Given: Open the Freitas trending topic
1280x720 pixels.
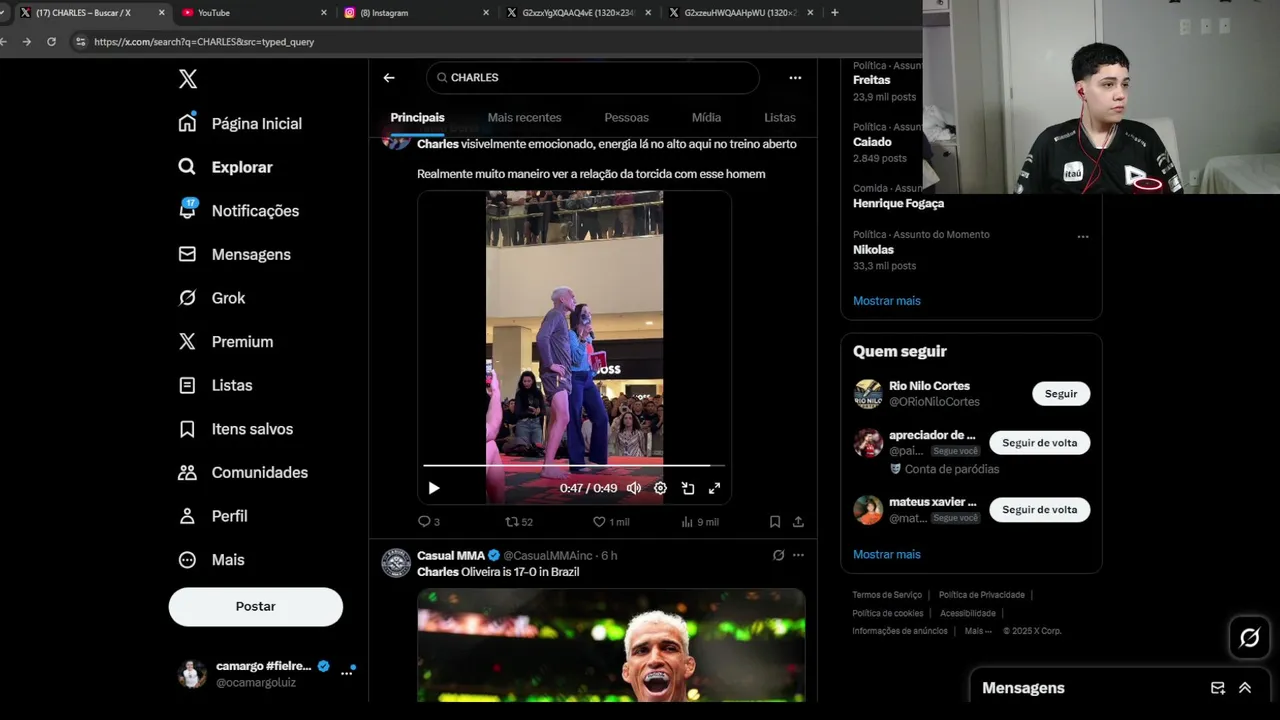Looking at the screenshot, I should point(872,80).
